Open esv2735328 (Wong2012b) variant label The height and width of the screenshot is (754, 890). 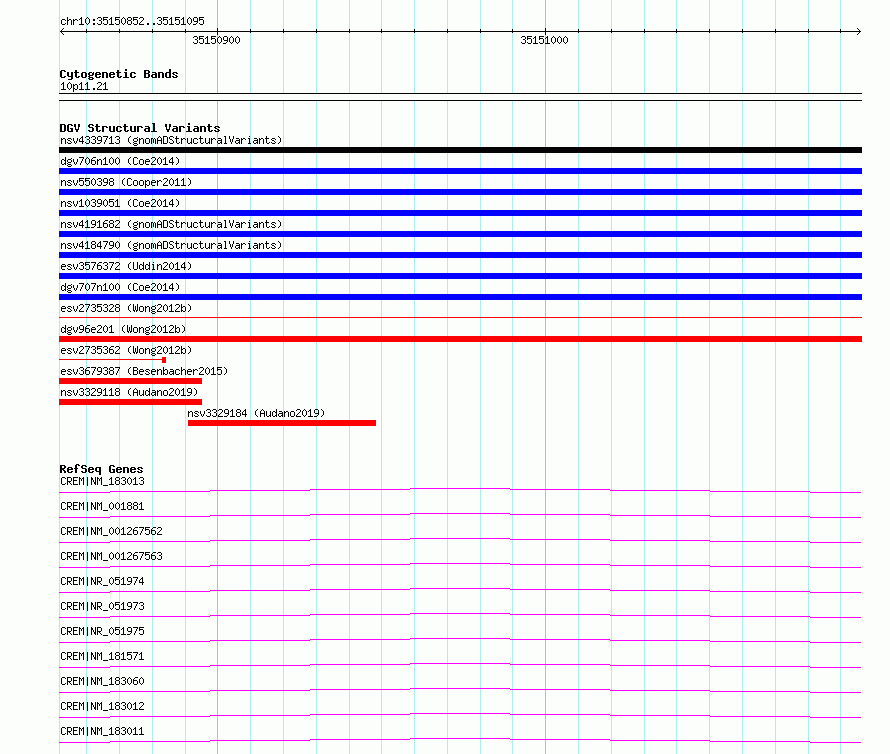click(126, 308)
